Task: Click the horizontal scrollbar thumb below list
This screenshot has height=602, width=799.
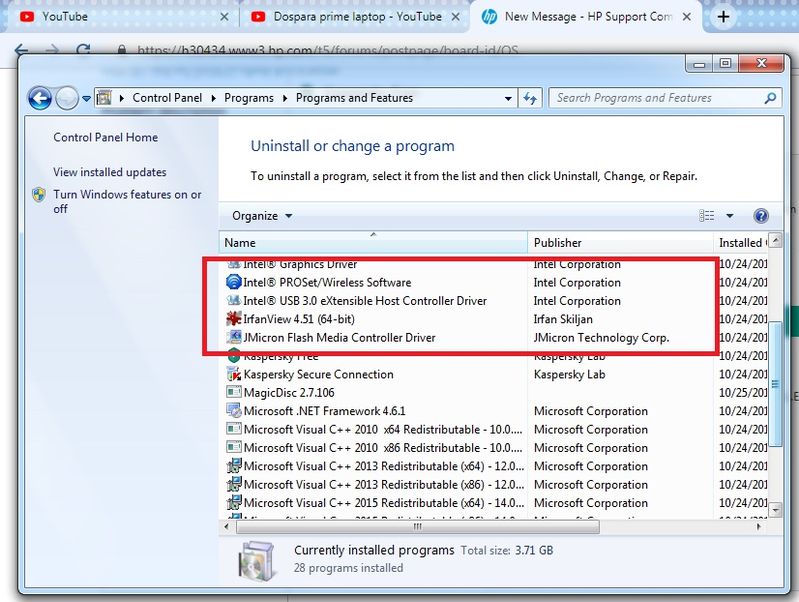Action: (418, 527)
